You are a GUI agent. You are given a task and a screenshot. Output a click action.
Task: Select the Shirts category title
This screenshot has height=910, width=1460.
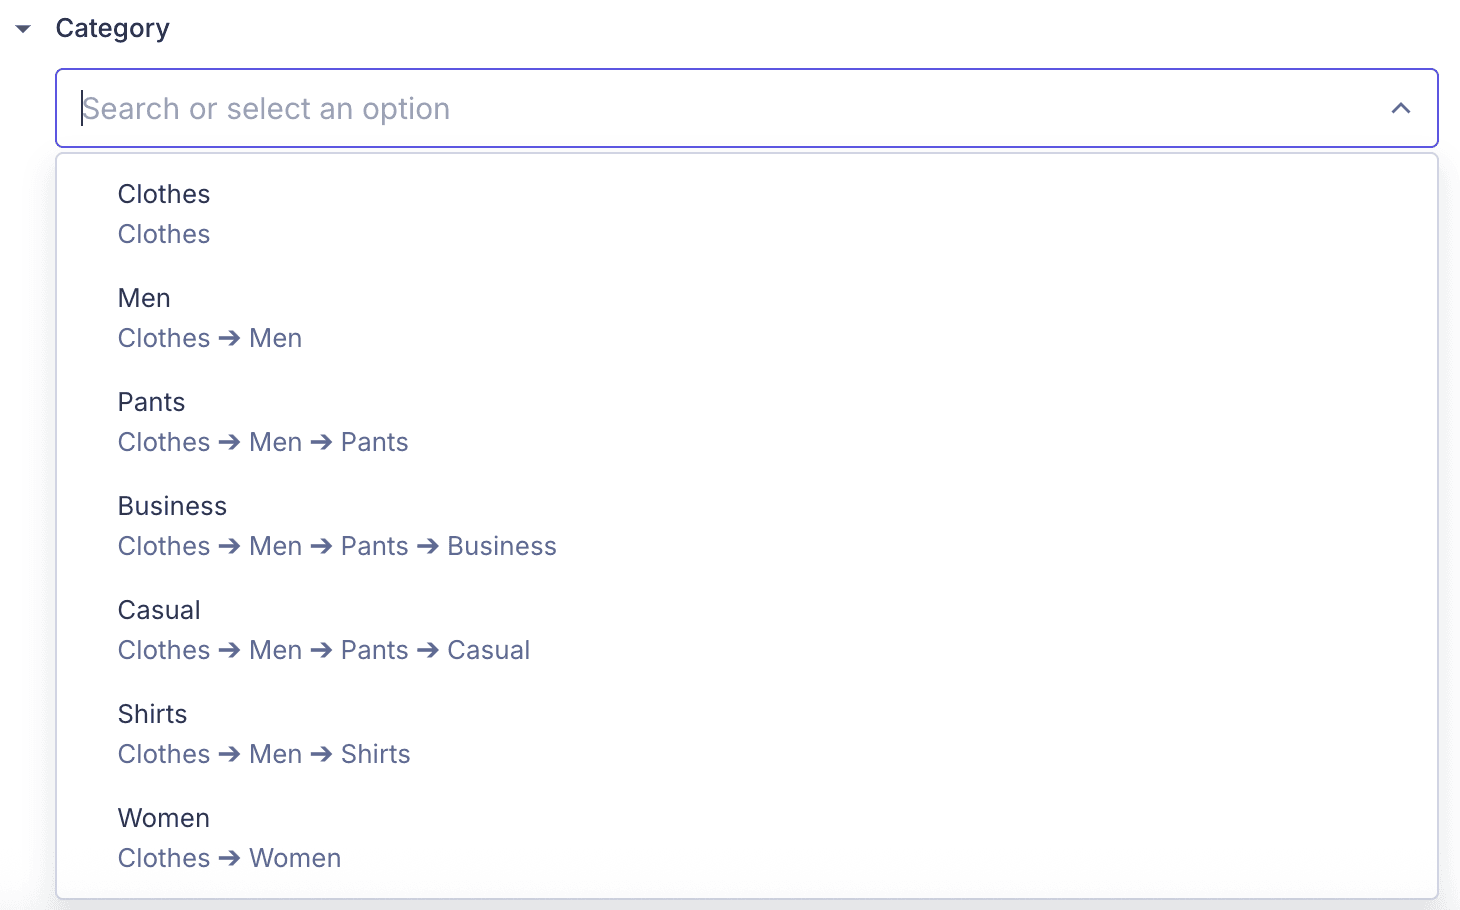(x=152, y=714)
